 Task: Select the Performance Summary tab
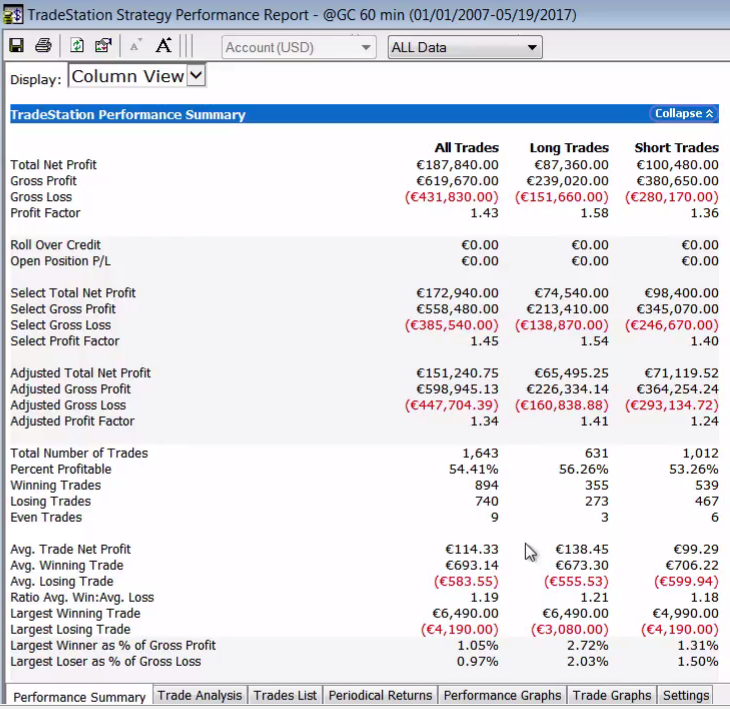point(79,696)
